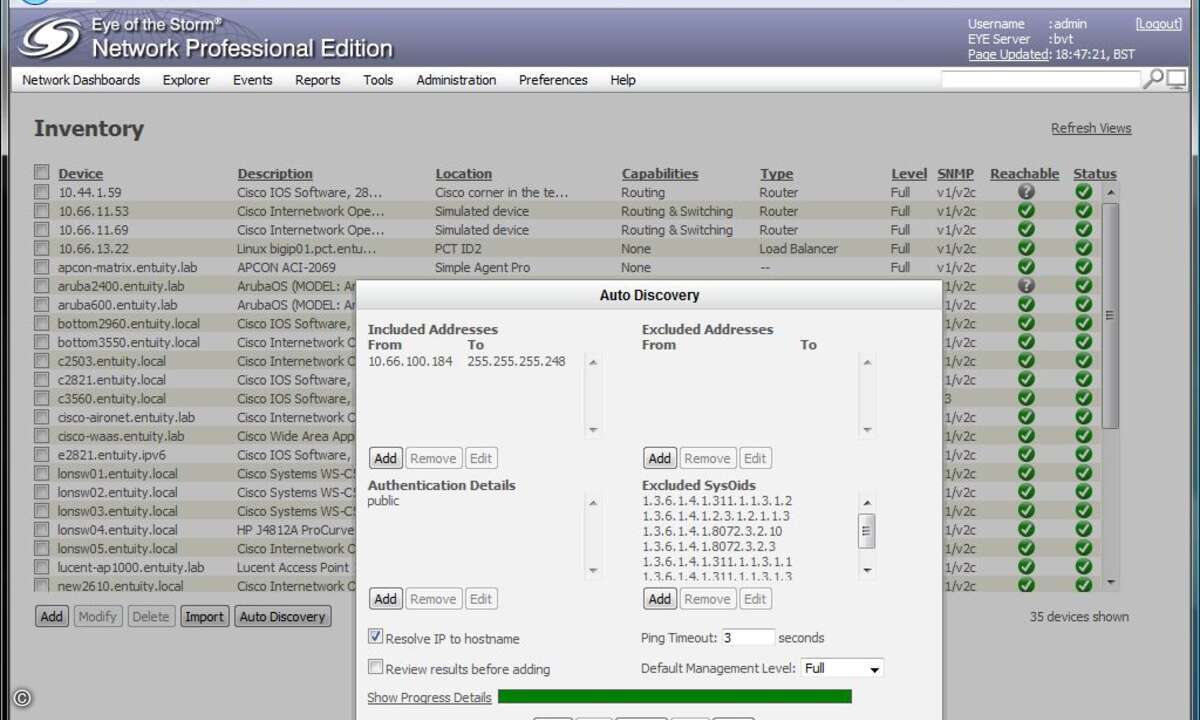
Task: Click the grey question-mark Reachable icon for 10.44.1.59
Action: (1026, 192)
